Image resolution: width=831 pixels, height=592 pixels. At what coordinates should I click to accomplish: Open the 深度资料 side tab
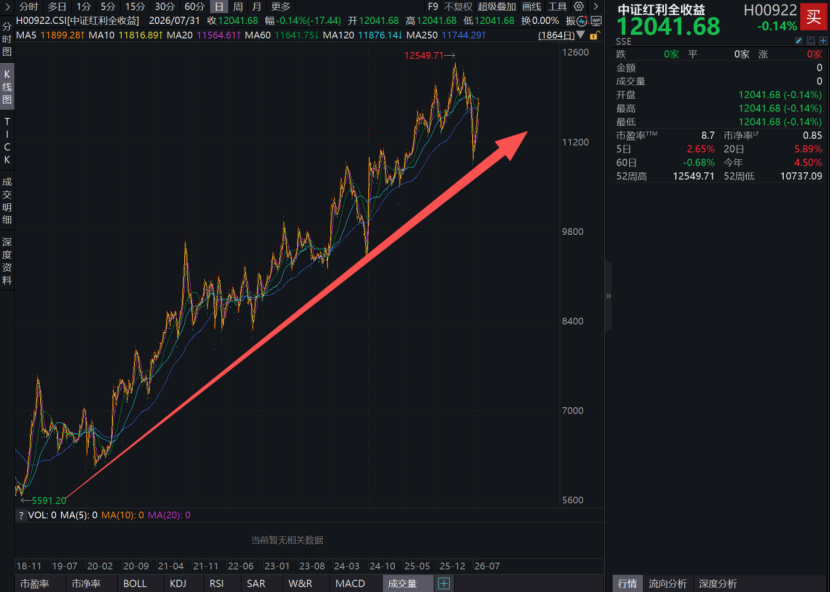(x=7, y=261)
